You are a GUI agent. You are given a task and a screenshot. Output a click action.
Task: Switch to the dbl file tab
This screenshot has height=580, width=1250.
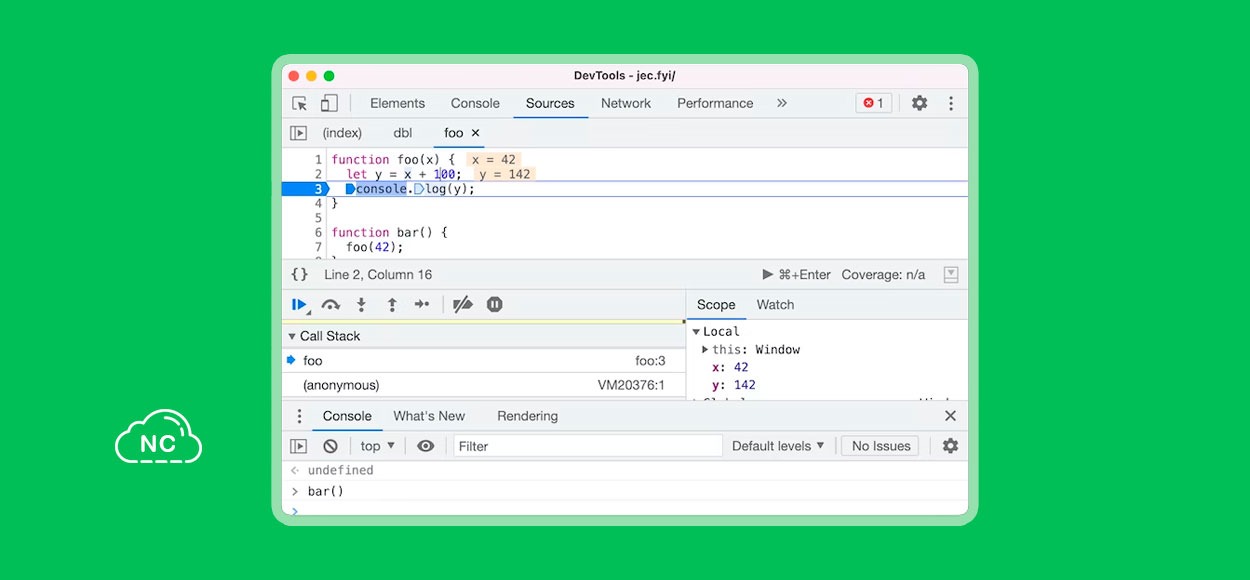403,133
